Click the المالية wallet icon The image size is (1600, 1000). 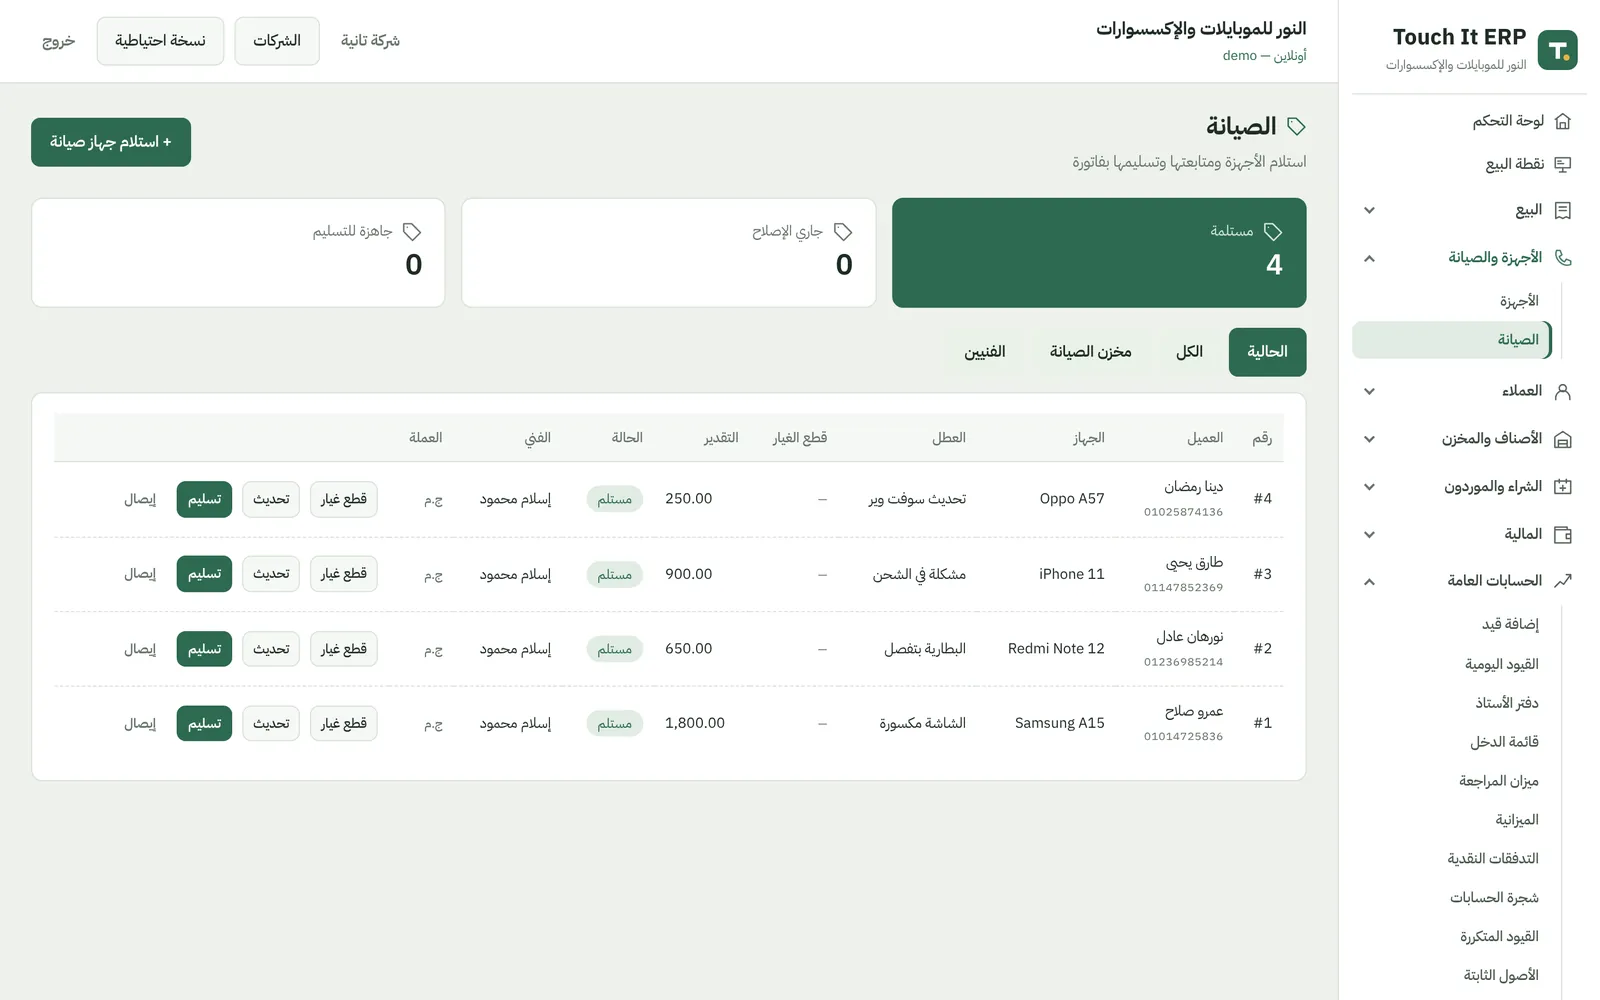(x=1563, y=534)
